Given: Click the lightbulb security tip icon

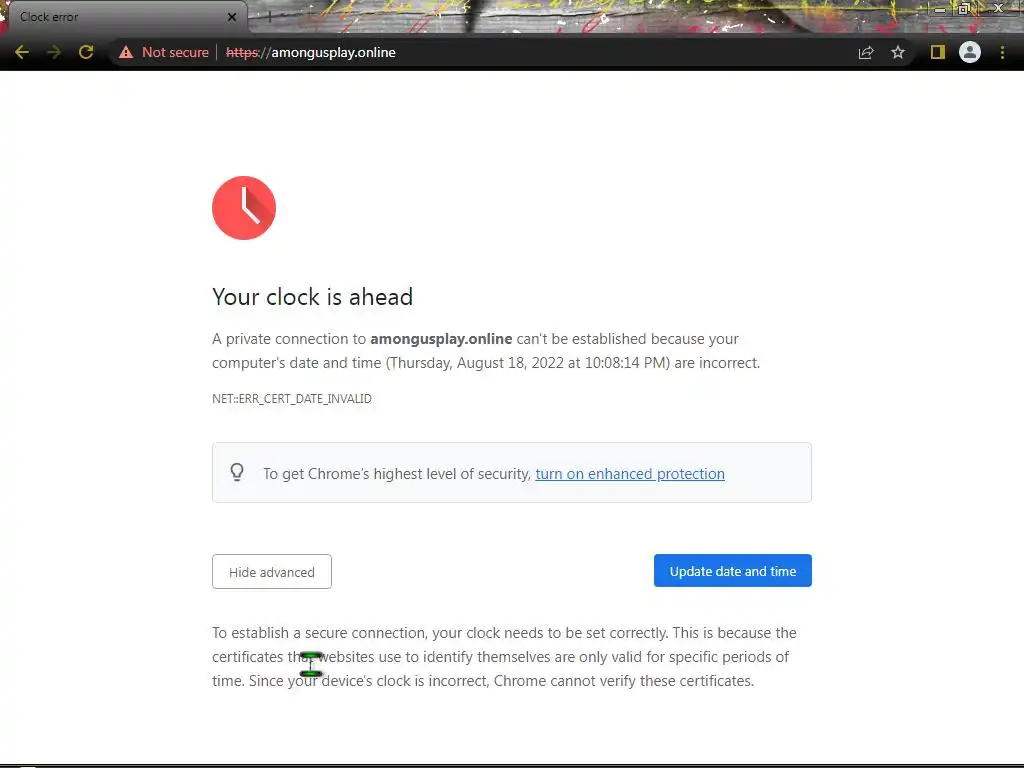Looking at the screenshot, I should pyautogui.click(x=237, y=472).
